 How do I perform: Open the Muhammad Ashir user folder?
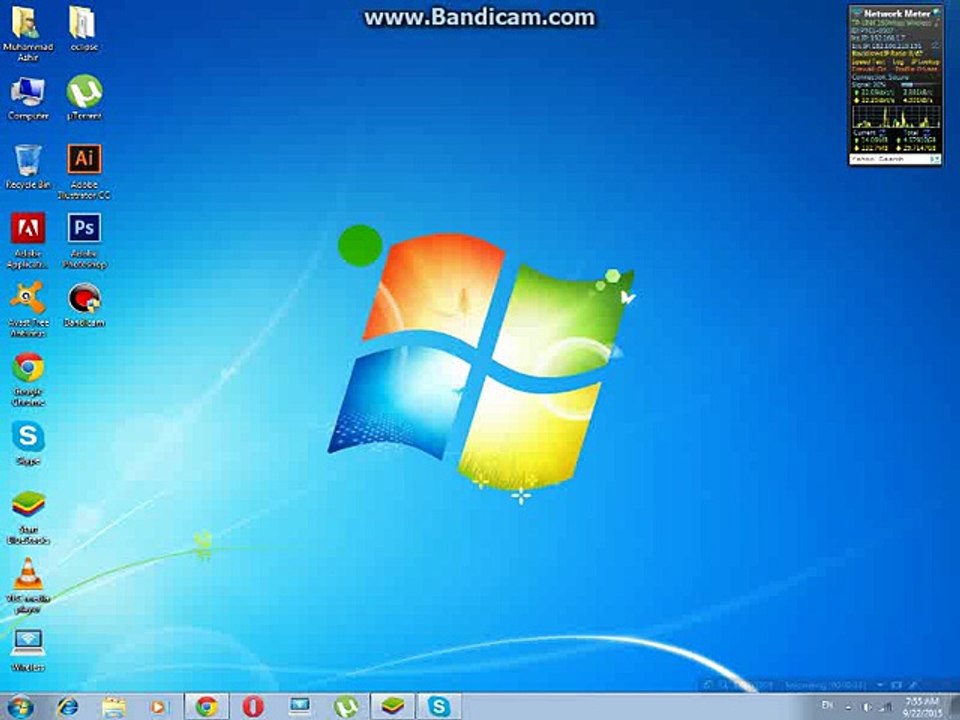[x=27, y=34]
